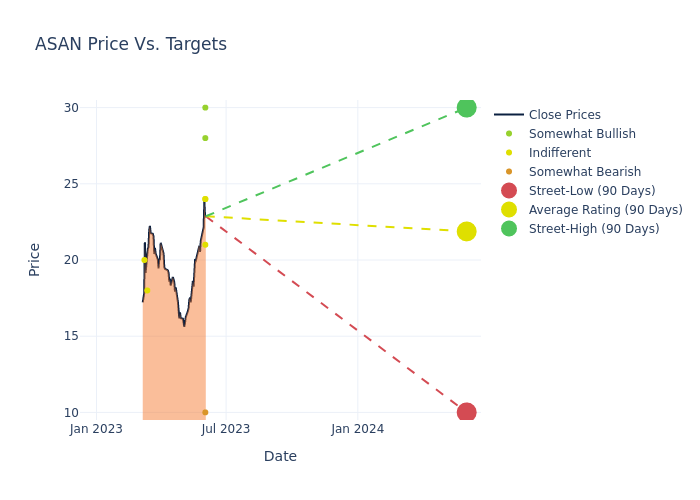This screenshot has width=700, height=500.
Task: Click the yellow Average Rating legend circle
Action: point(509,210)
